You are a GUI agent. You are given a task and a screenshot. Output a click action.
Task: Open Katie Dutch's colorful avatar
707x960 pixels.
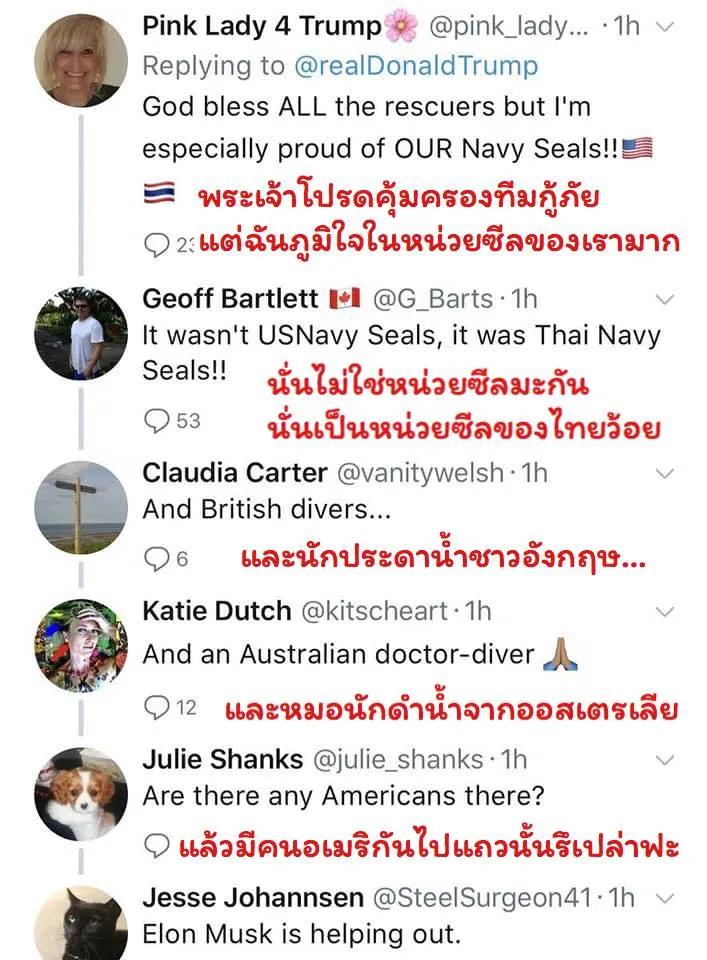80,646
